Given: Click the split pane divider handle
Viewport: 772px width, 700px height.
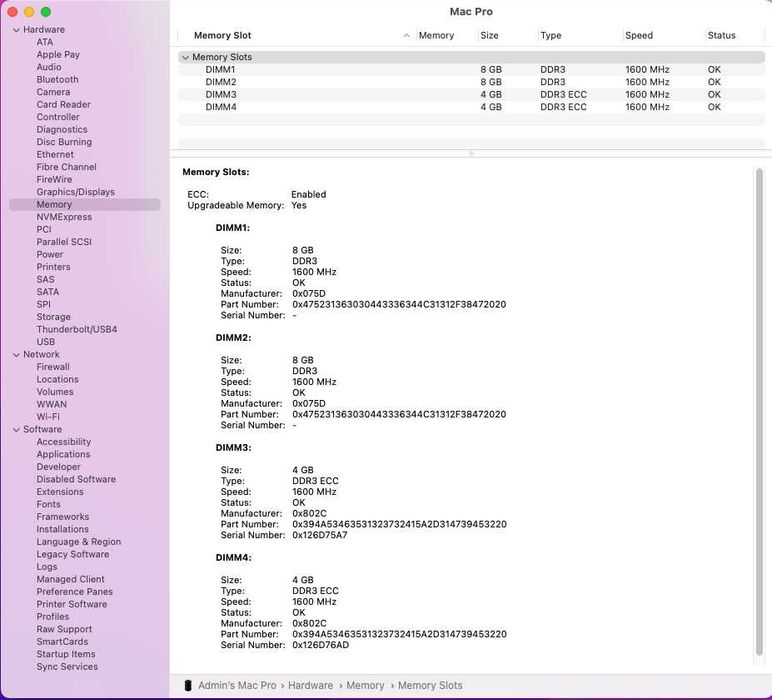Looking at the screenshot, I should coord(471,154).
